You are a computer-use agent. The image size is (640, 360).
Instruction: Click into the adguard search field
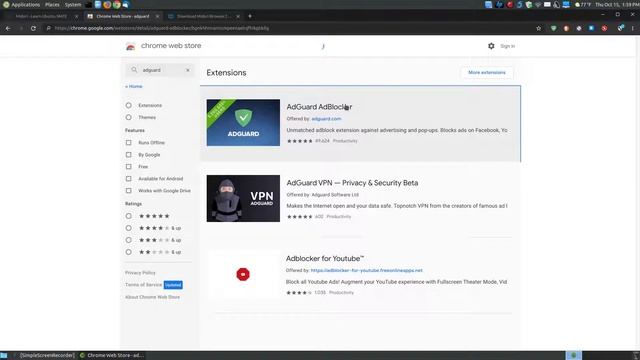click(x=161, y=70)
